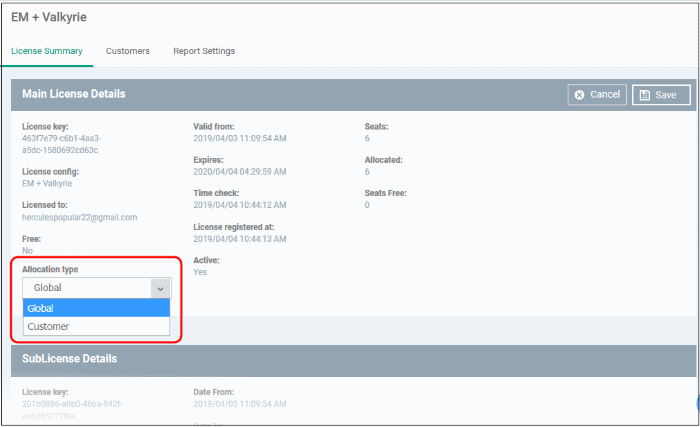
Task: Select Global from the allocation list
Action: coord(96,308)
